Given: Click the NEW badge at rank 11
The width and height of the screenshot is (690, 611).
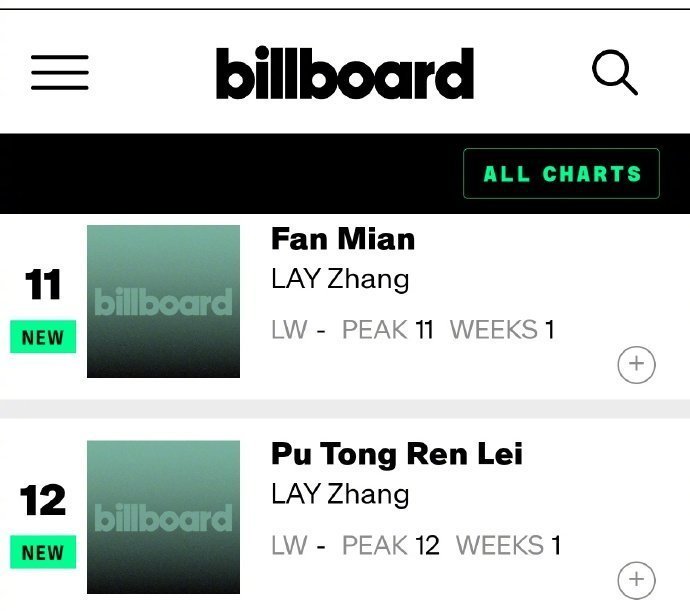Looking at the screenshot, I should 43,337.
